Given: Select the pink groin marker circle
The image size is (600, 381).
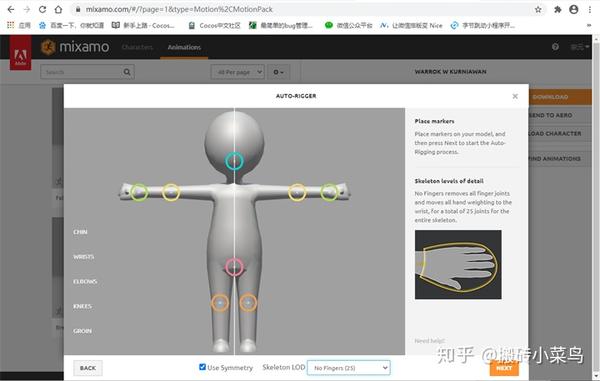Looking at the screenshot, I should click(x=234, y=267).
